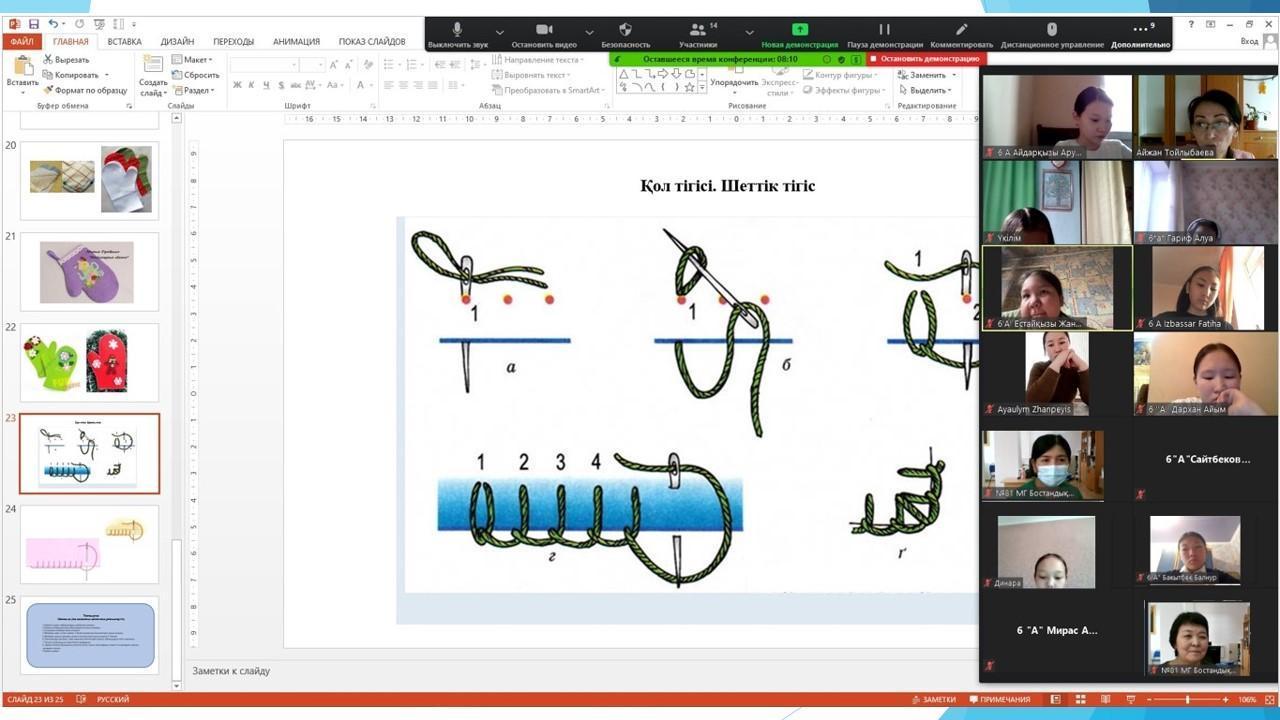Viewport: 1280px width, 720px height.
Task: Open Дистанционное управление mouse icon
Action: click(x=1051, y=31)
